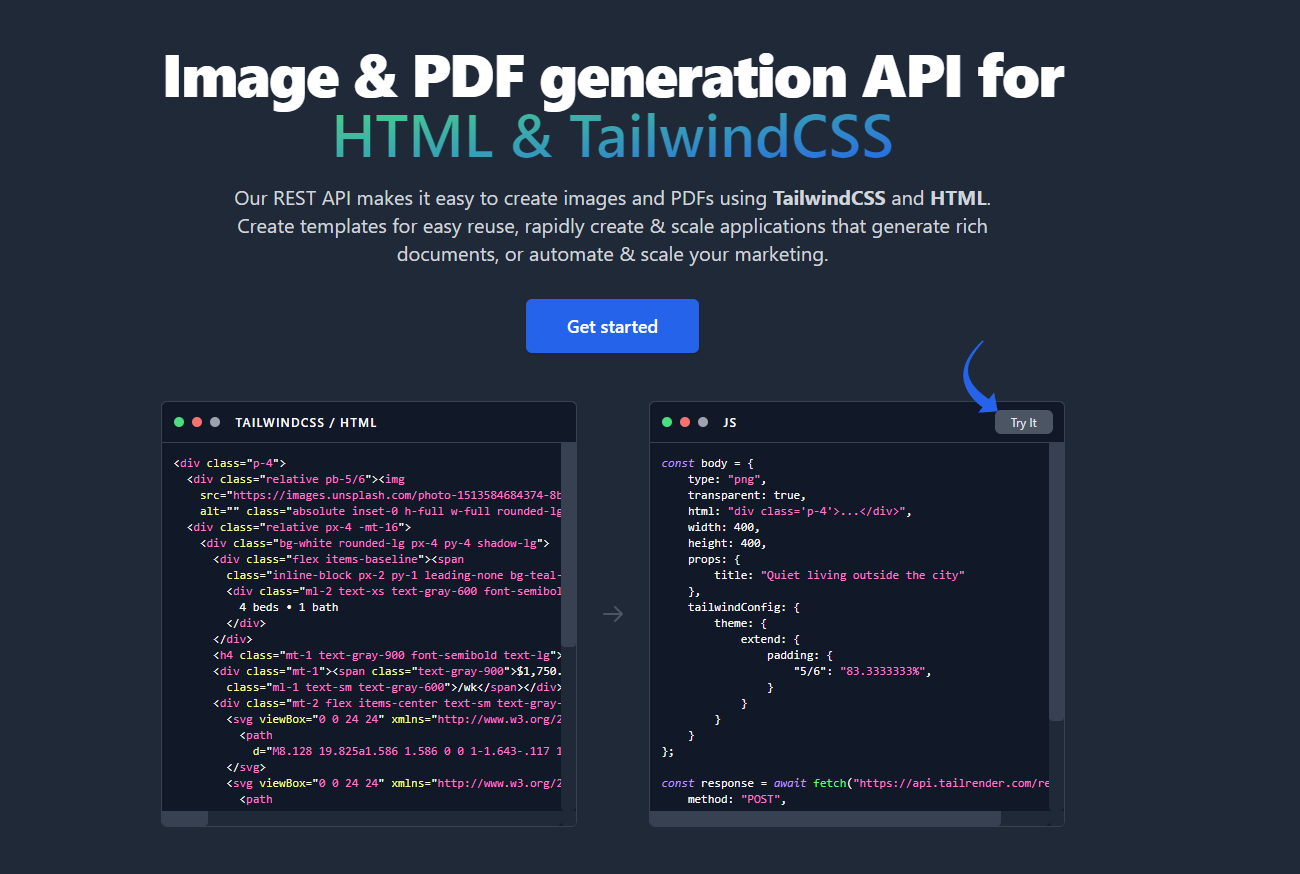Click the value "83.3333333%"
The height and width of the screenshot is (874, 1300).
tap(882, 671)
